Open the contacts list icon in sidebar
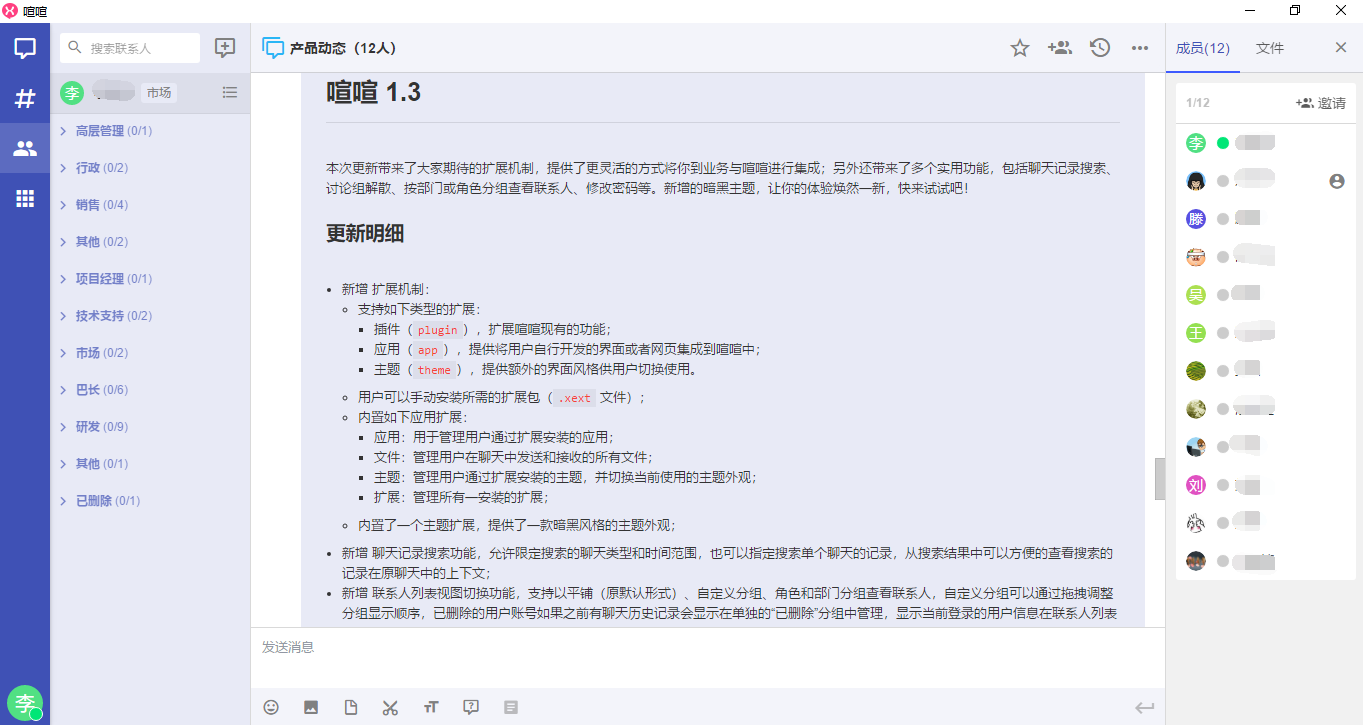The height and width of the screenshot is (725, 1363). tap(25, 149)
